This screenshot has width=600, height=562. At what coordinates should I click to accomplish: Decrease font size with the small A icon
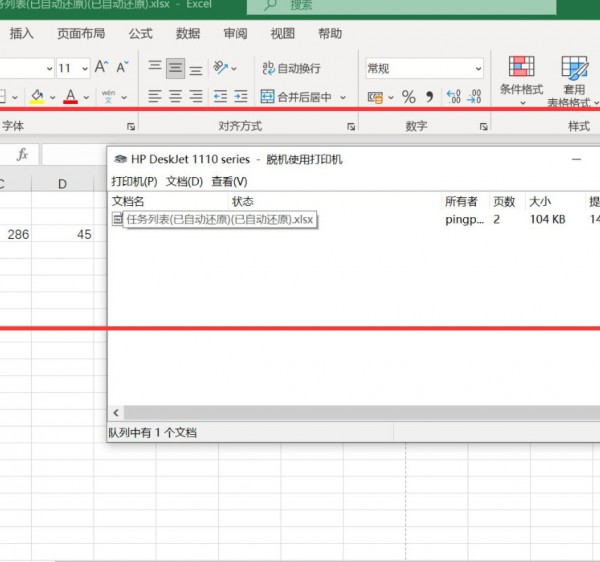pyautogui.click(x=122, y=67)
